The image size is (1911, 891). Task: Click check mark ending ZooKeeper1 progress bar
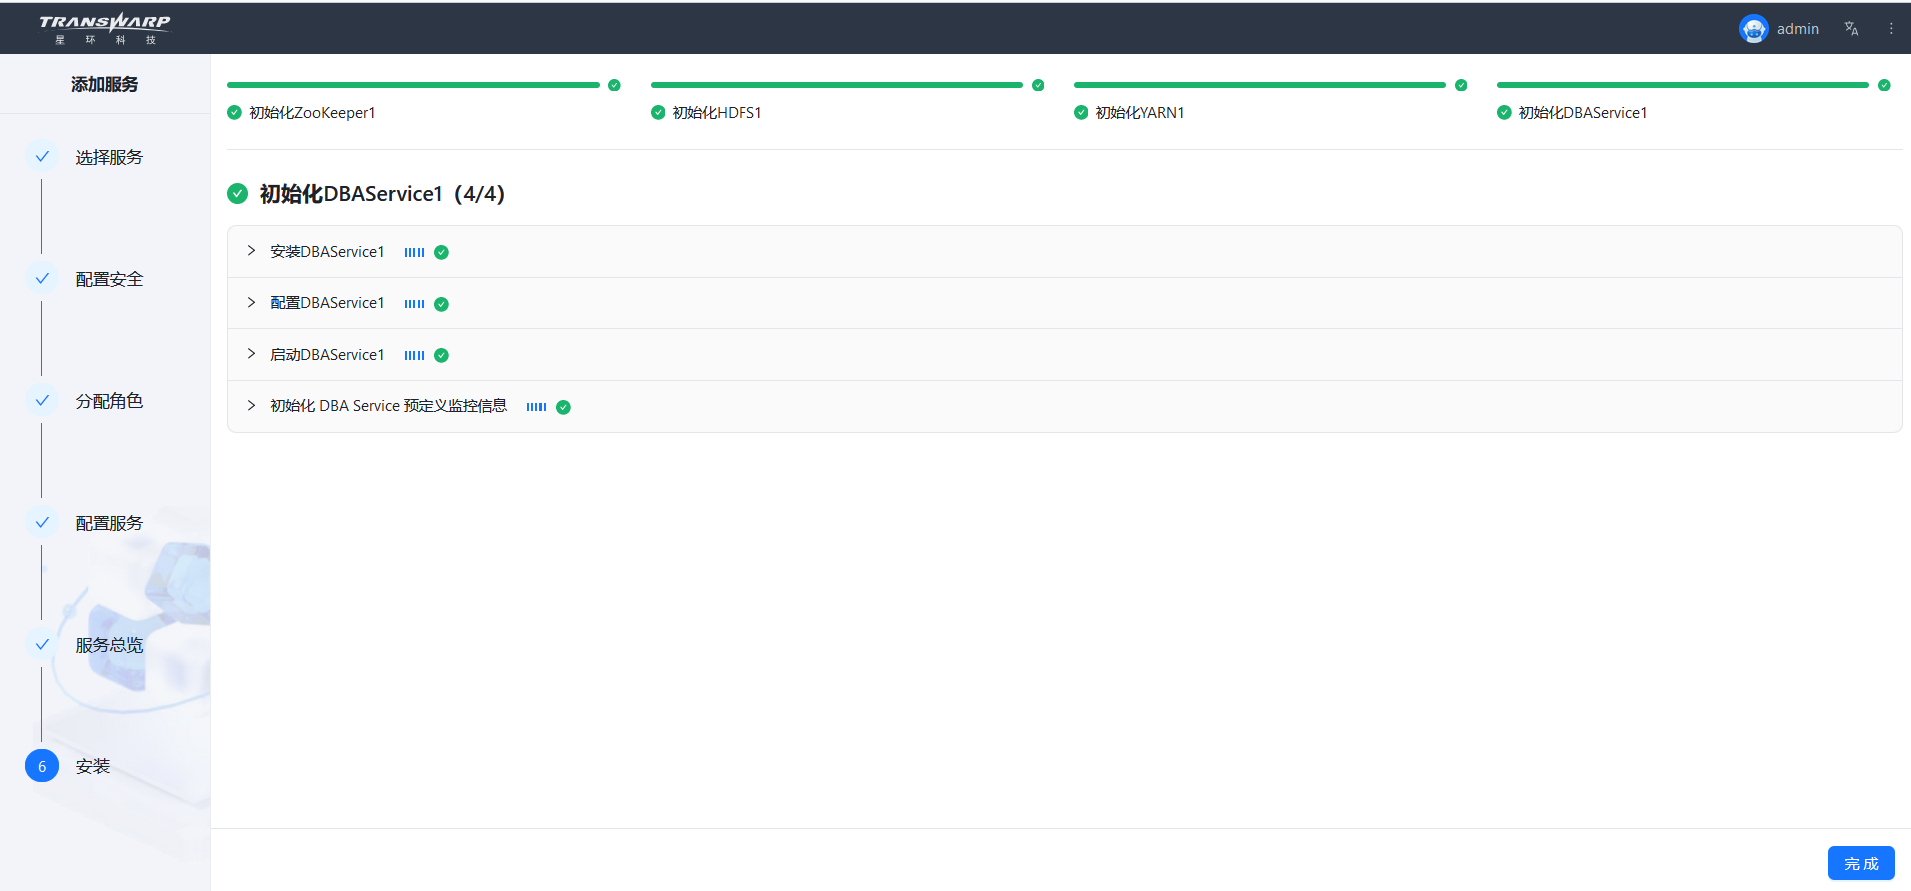click(x=614, y=85)
